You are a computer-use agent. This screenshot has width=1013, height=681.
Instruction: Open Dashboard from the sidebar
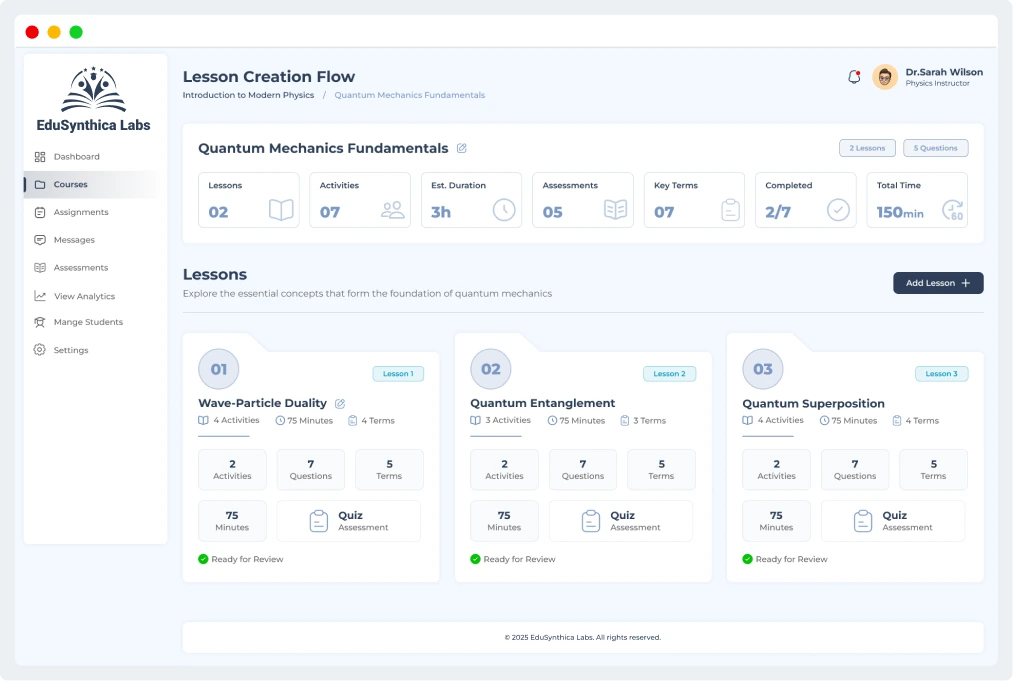76,157
